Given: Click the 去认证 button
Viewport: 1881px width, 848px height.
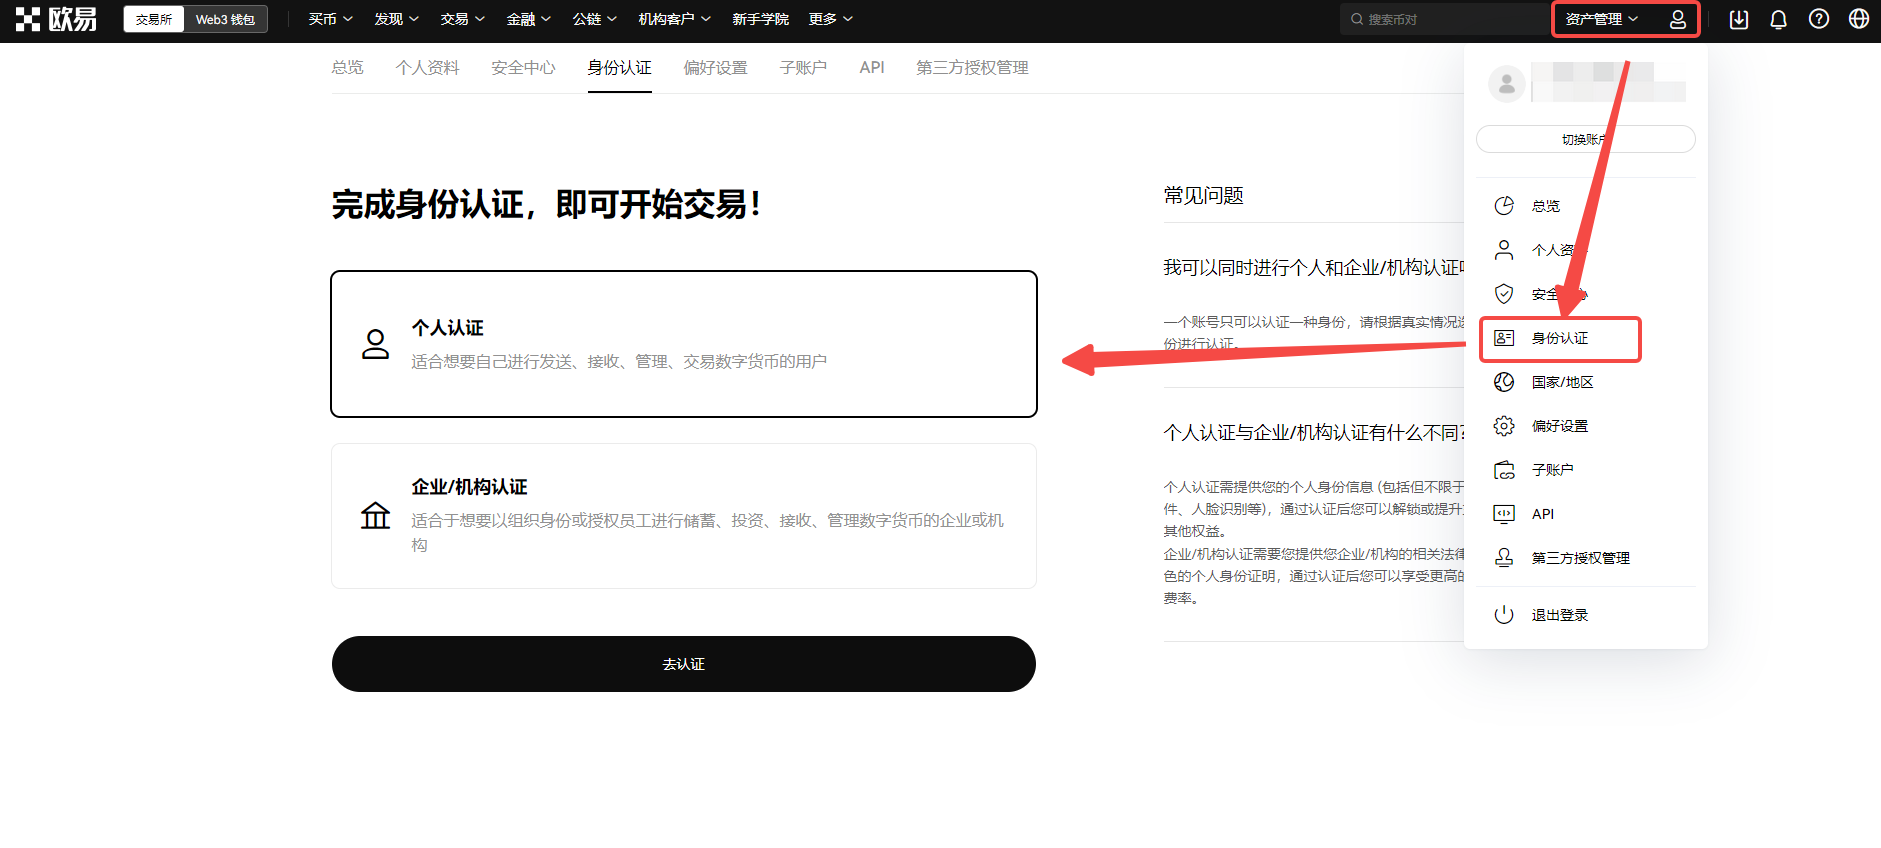Looking at the screenshot, I should point(684,664).
